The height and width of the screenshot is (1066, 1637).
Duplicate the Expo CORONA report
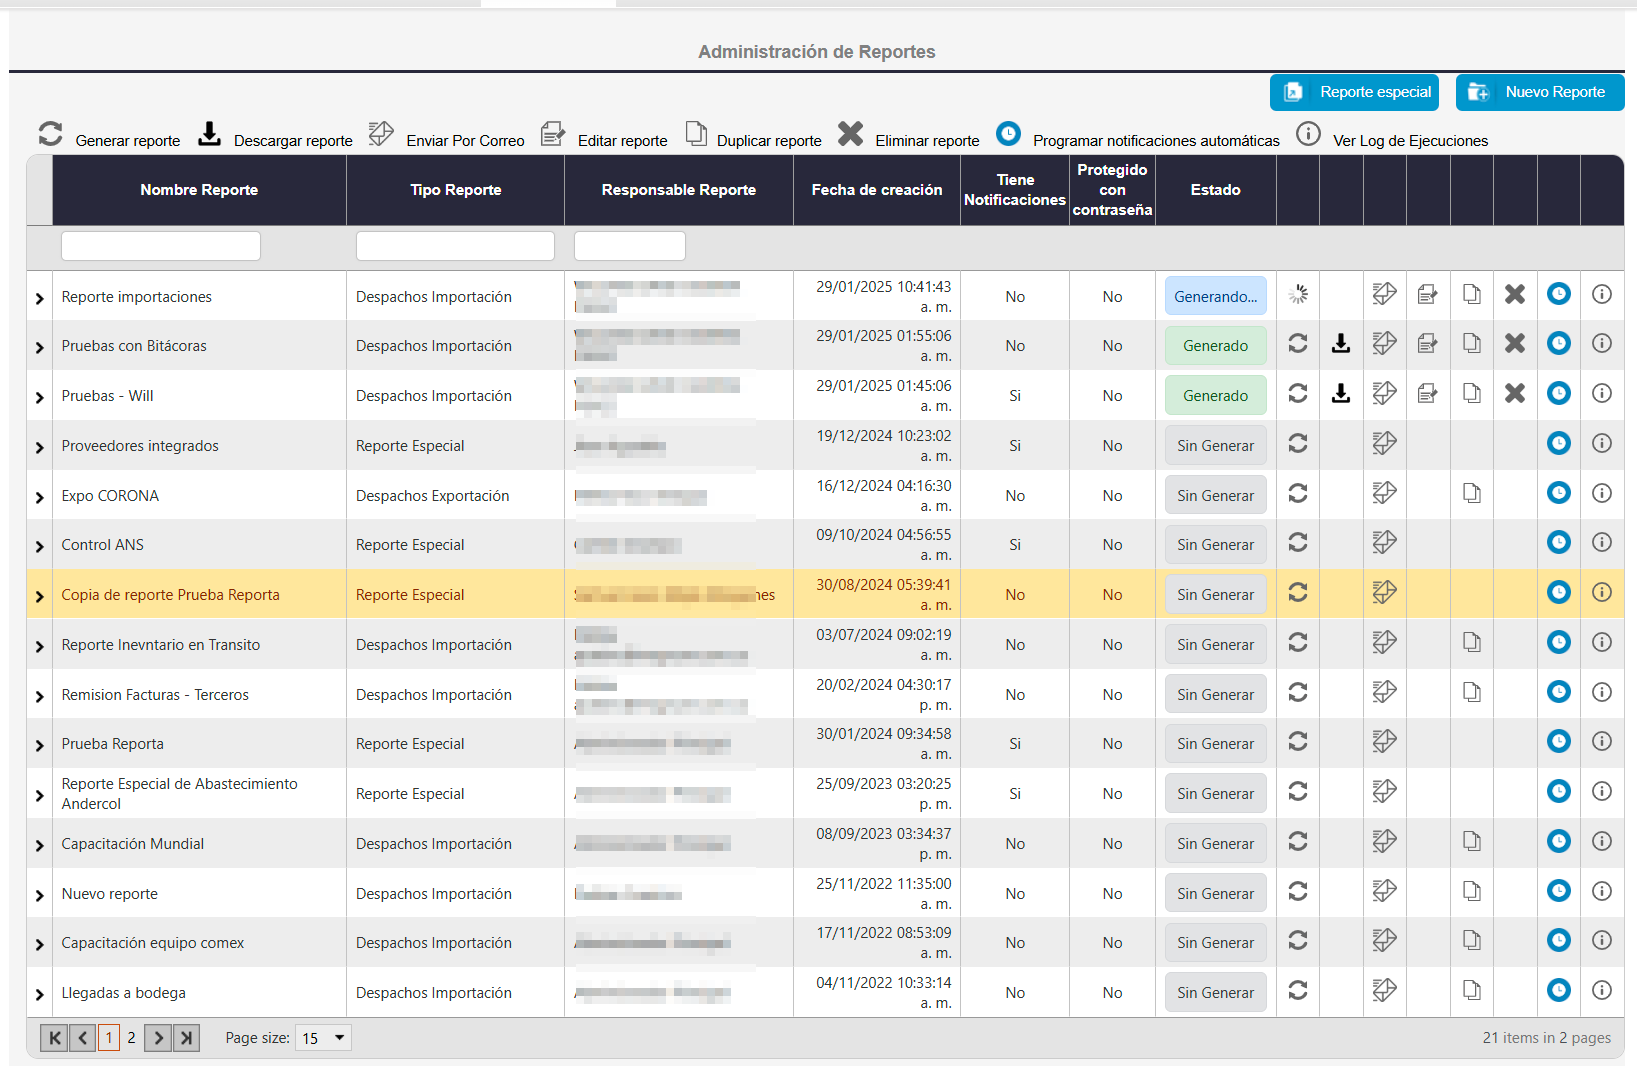[x=1471, y=493]
